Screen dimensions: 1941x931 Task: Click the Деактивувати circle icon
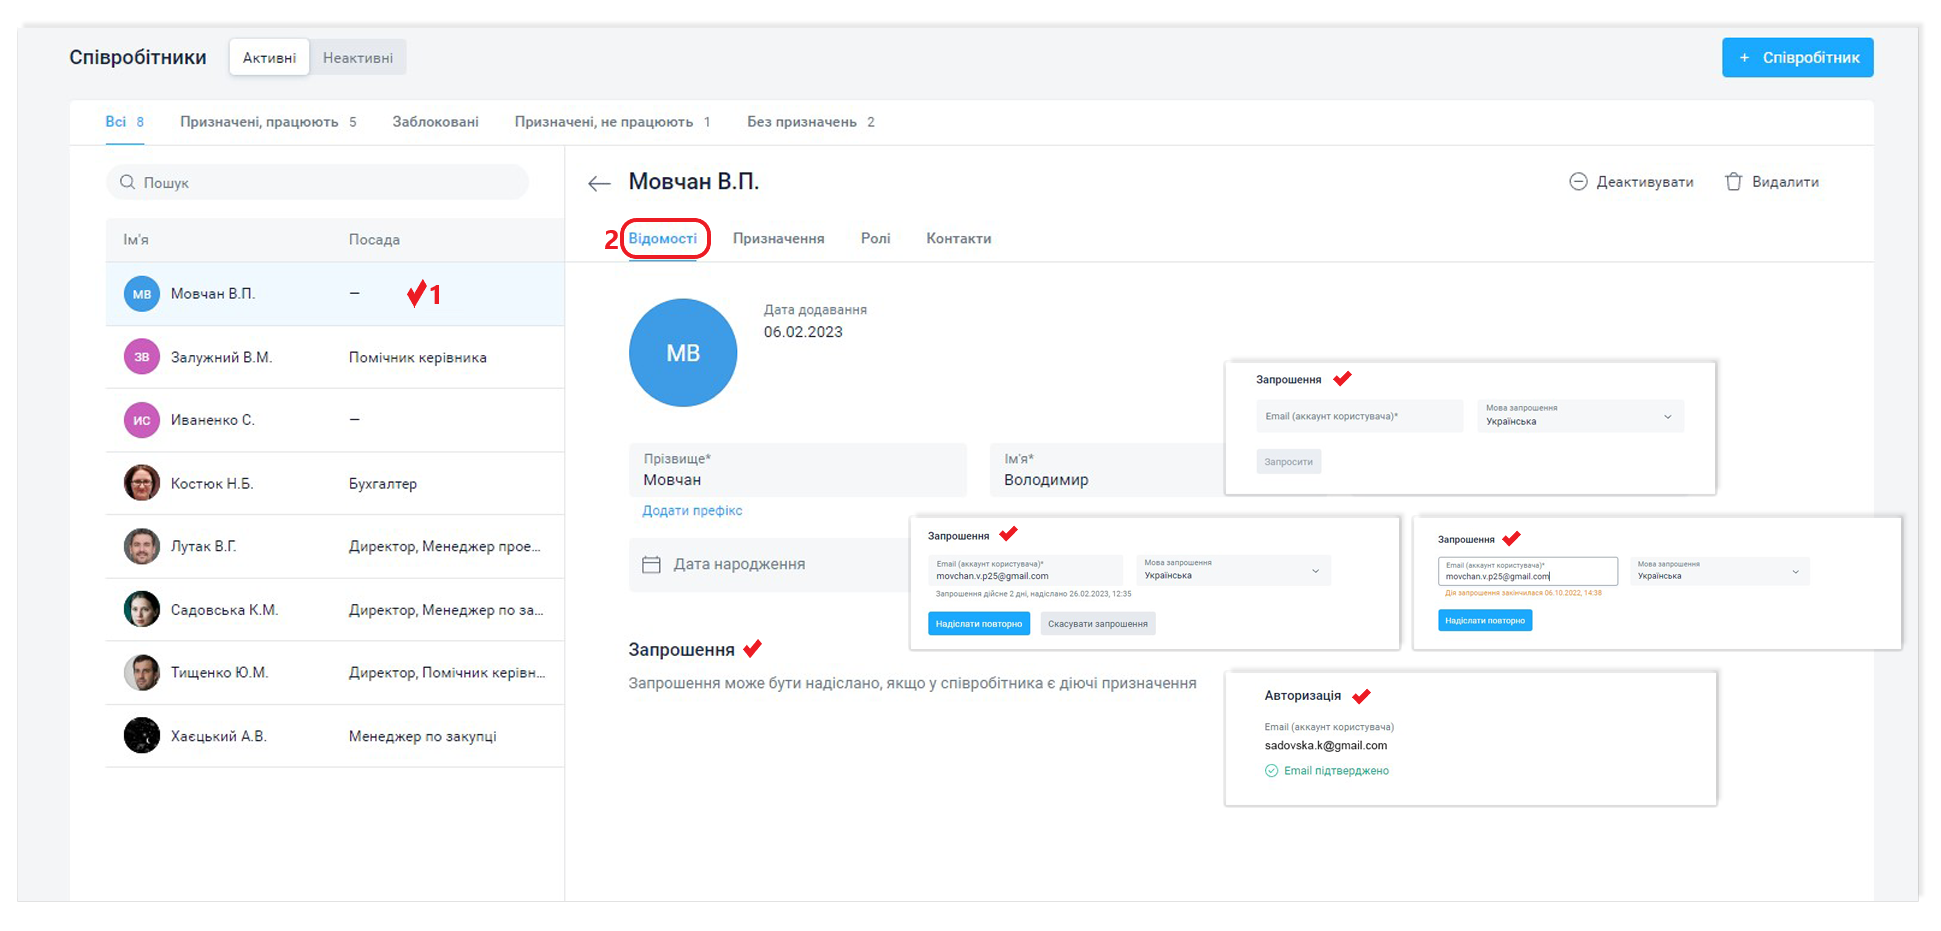[1578, 182]
